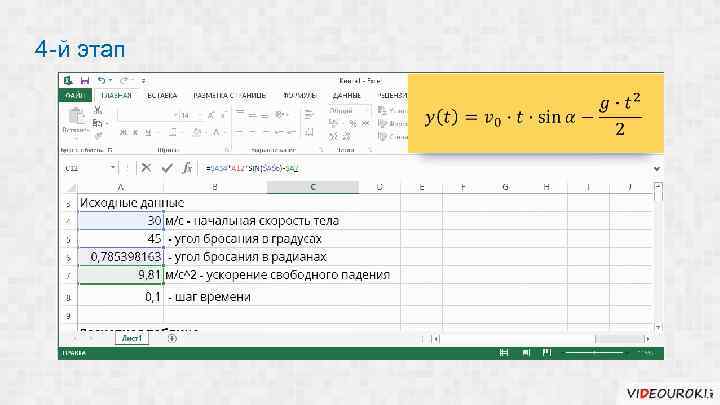Click the wrap text icon
The image size is (720, 405).
[x=309, y=115]
